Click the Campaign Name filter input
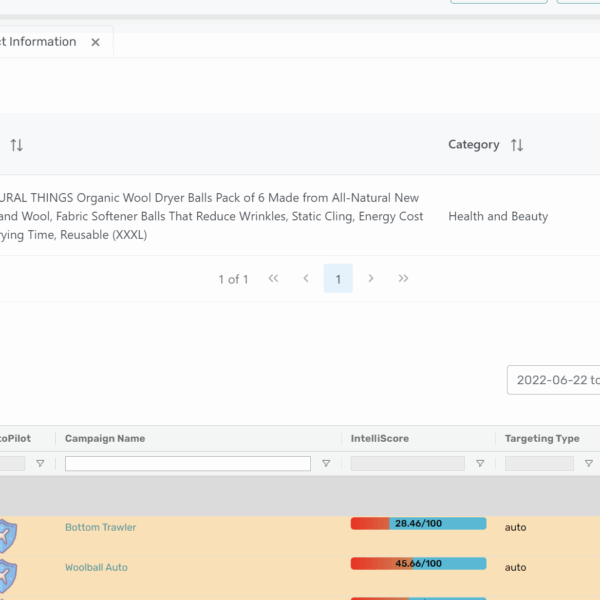 pyautogui.click(x=188, y=463)
